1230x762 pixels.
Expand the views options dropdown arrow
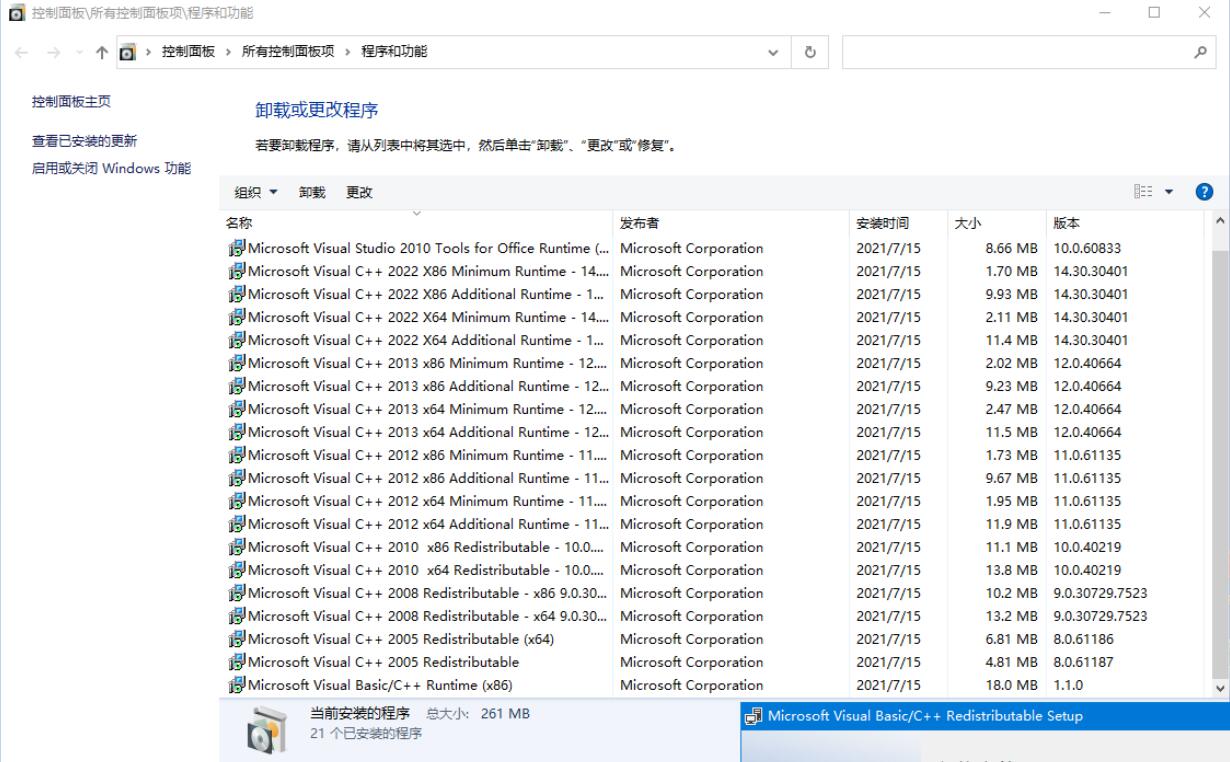tap(1170, 191)
